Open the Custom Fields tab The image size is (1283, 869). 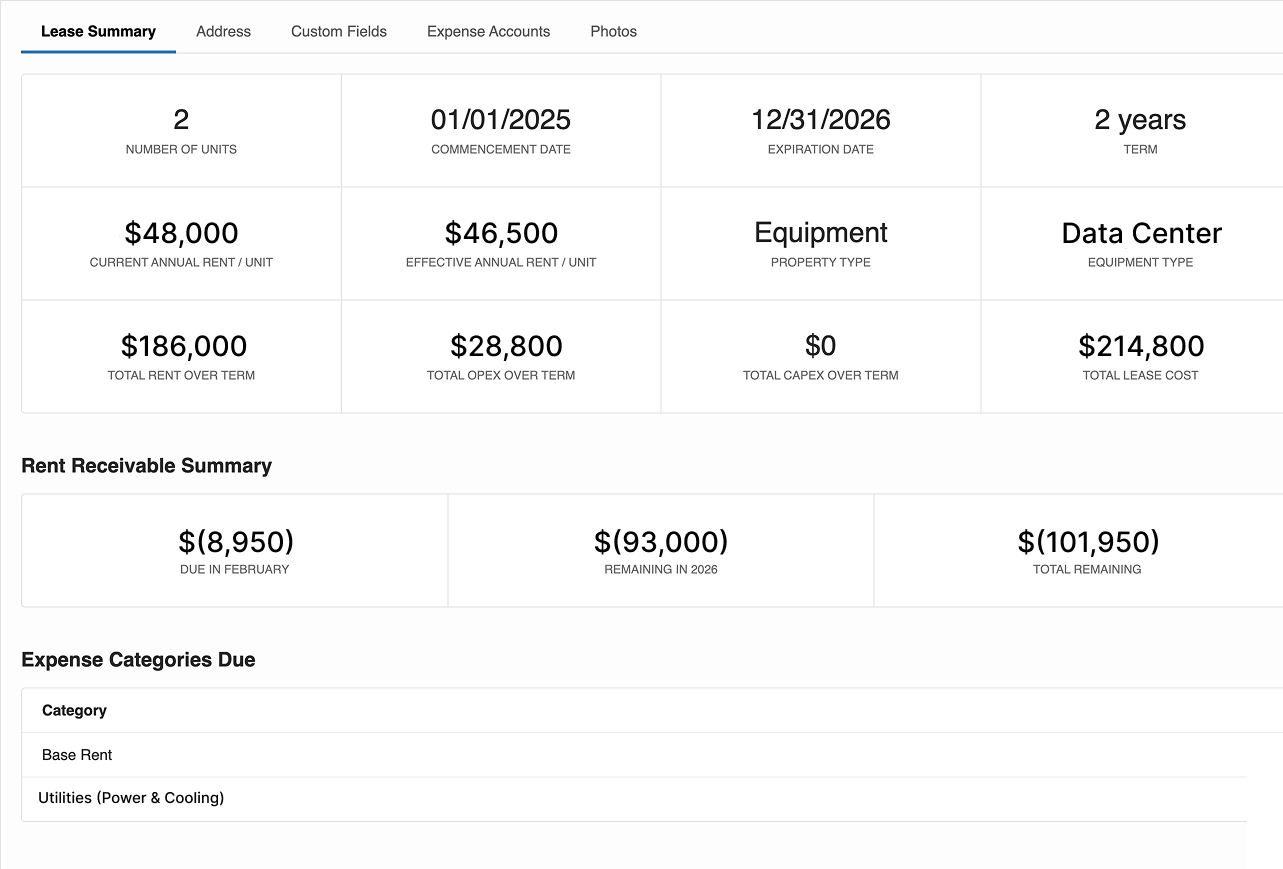(x=339, y=31)
